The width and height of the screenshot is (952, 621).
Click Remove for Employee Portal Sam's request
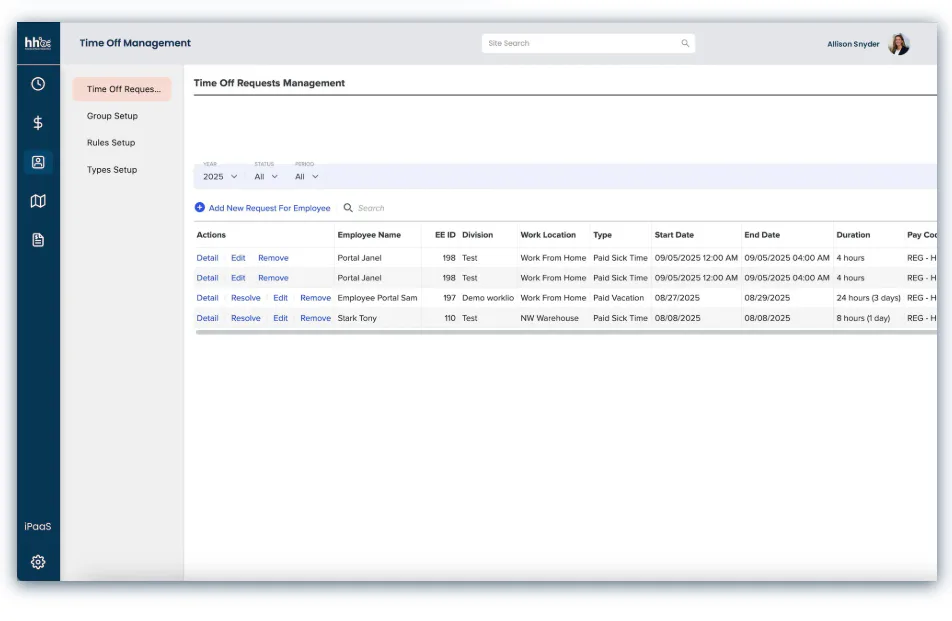pyautogui.click(x=315, y=298)
